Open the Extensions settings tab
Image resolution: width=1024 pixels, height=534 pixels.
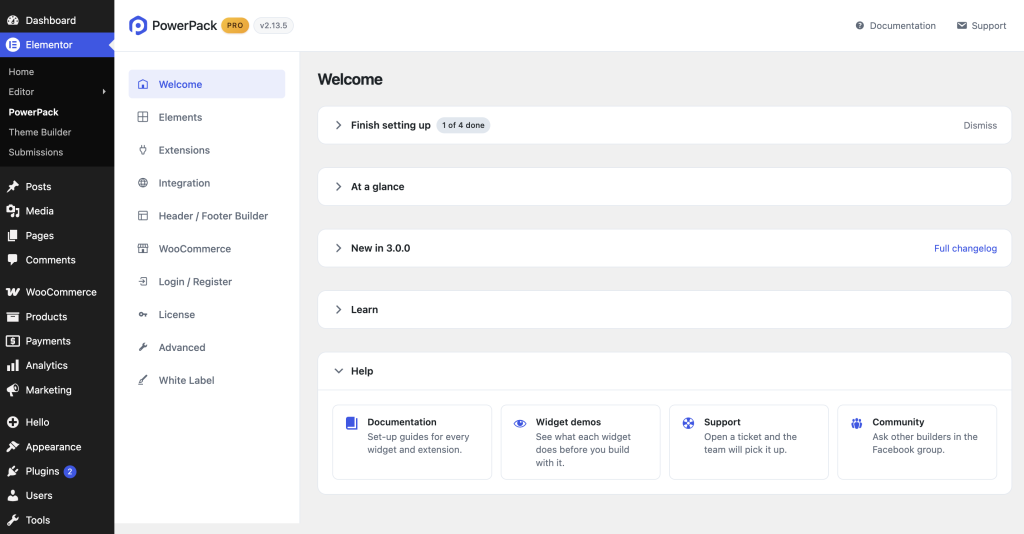click(x=206, y=150)
